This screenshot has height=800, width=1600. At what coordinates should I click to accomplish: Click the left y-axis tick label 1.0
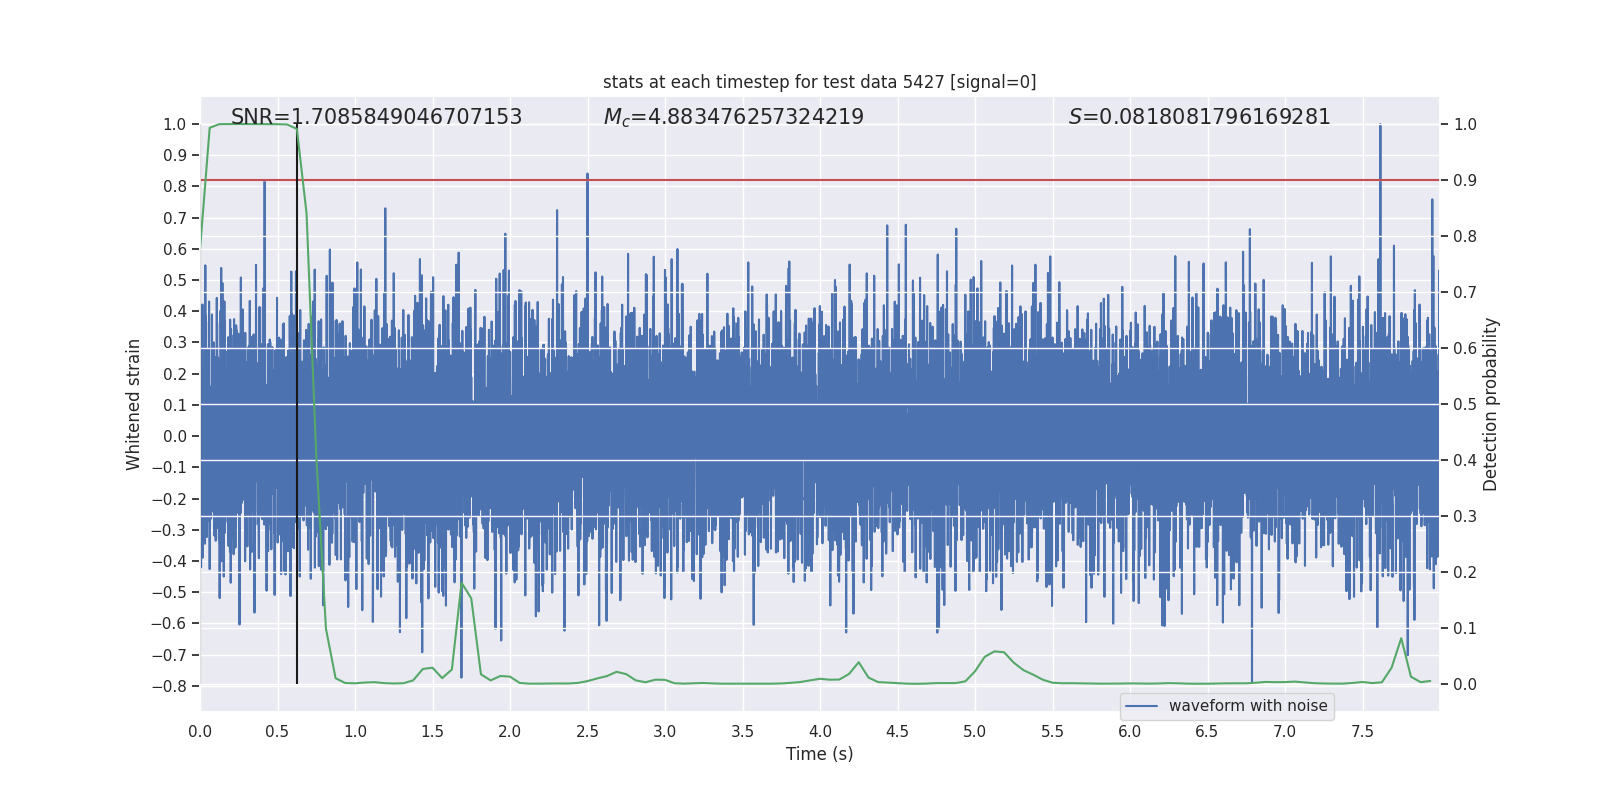coord(174,124)
